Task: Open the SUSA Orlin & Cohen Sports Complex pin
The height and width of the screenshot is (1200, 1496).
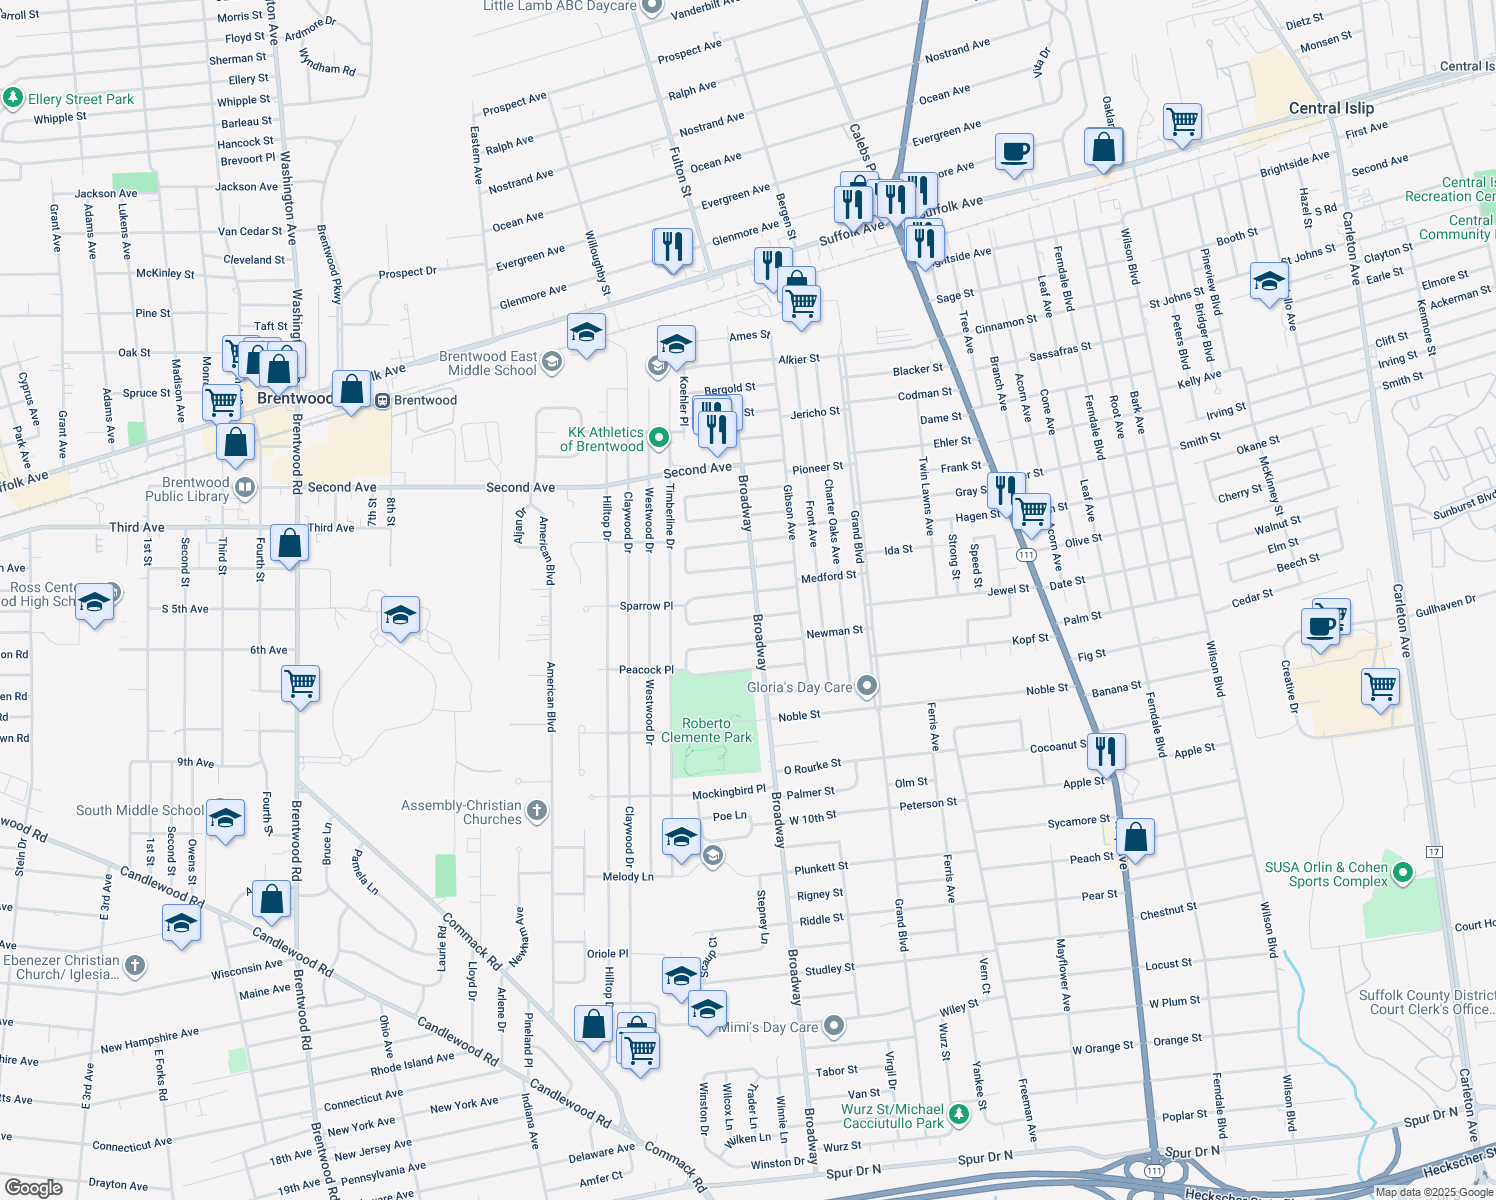Action: click(1403, 873)
